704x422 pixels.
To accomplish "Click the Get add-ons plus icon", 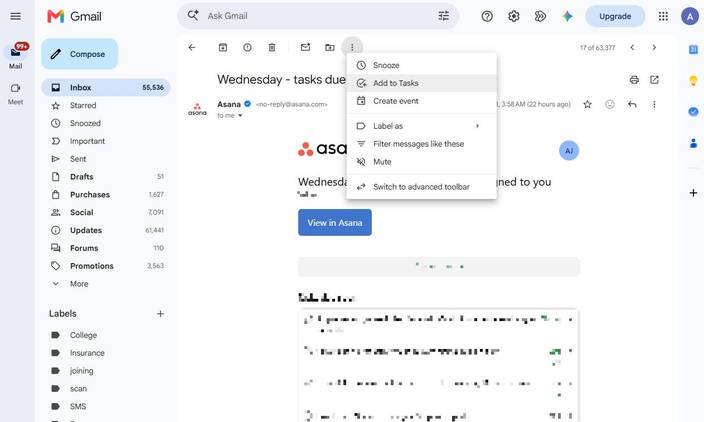I will pyautogui.click(x=693, y=193).
